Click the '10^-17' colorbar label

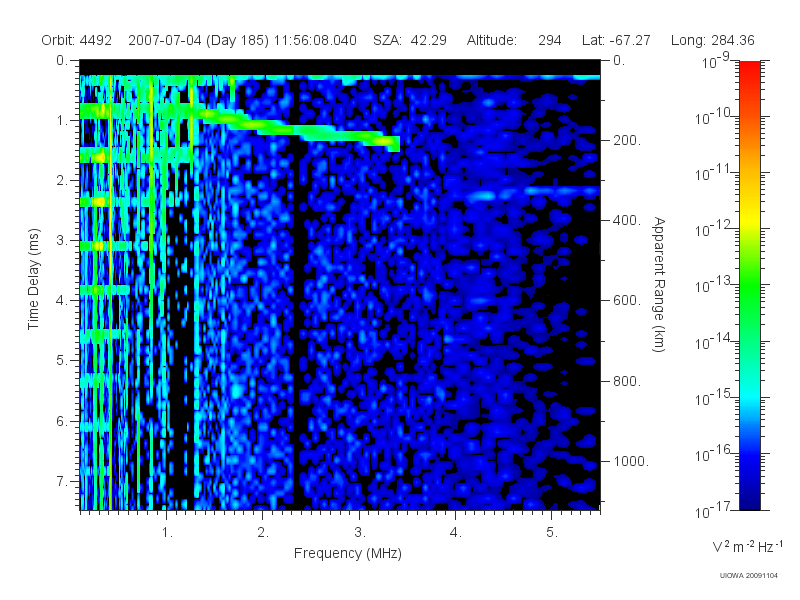pos(715,510)
